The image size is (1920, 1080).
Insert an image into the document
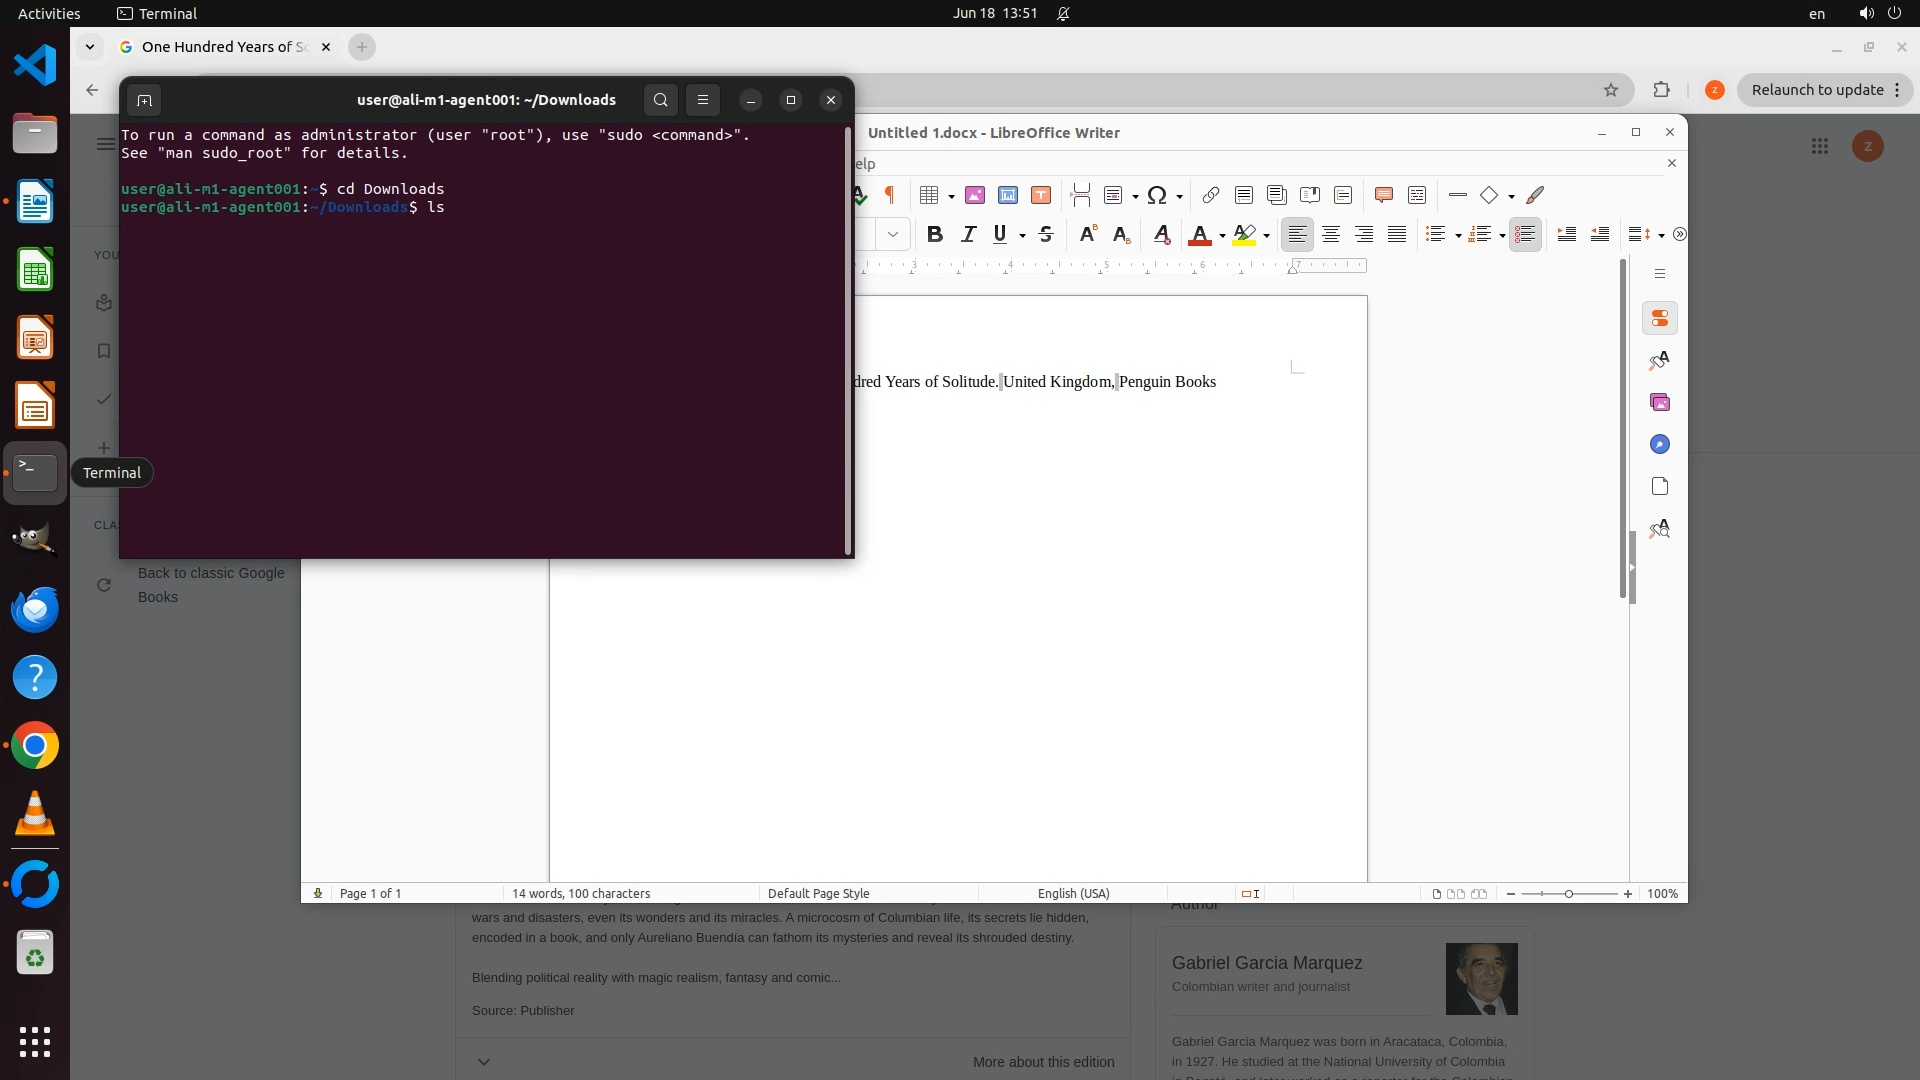(x=974, y=195)
